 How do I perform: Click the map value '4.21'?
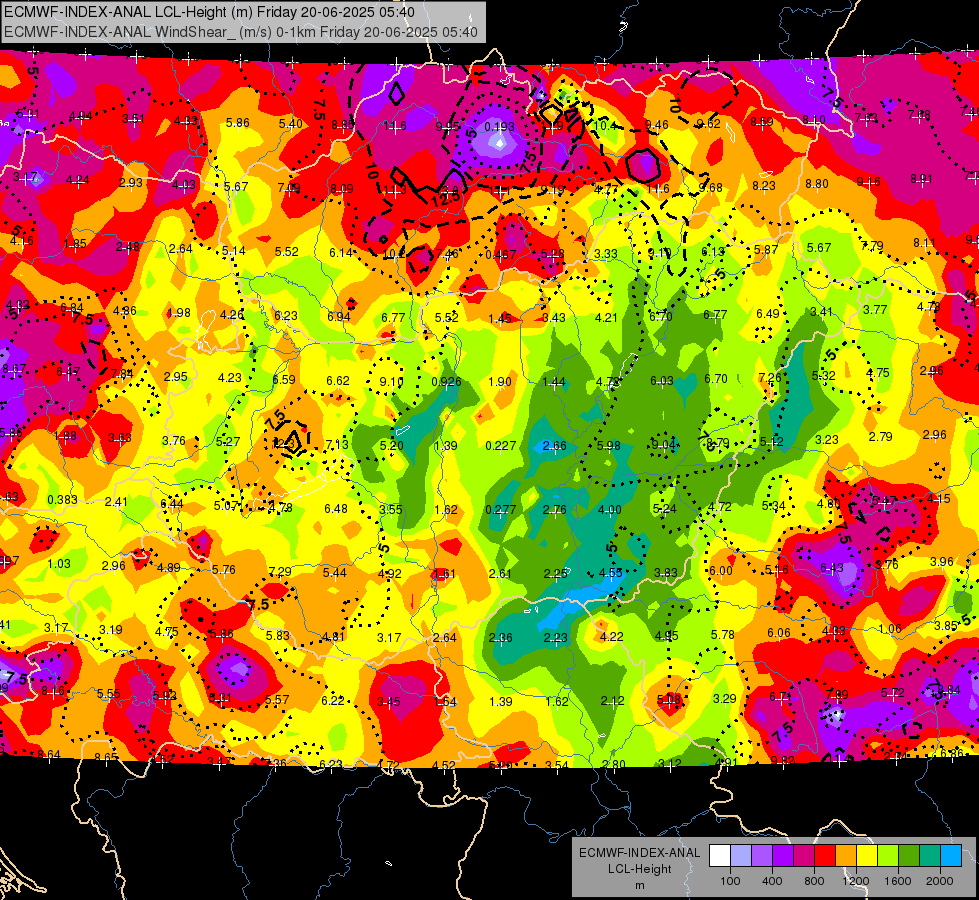pyautogui.click(x=606, y=318)
